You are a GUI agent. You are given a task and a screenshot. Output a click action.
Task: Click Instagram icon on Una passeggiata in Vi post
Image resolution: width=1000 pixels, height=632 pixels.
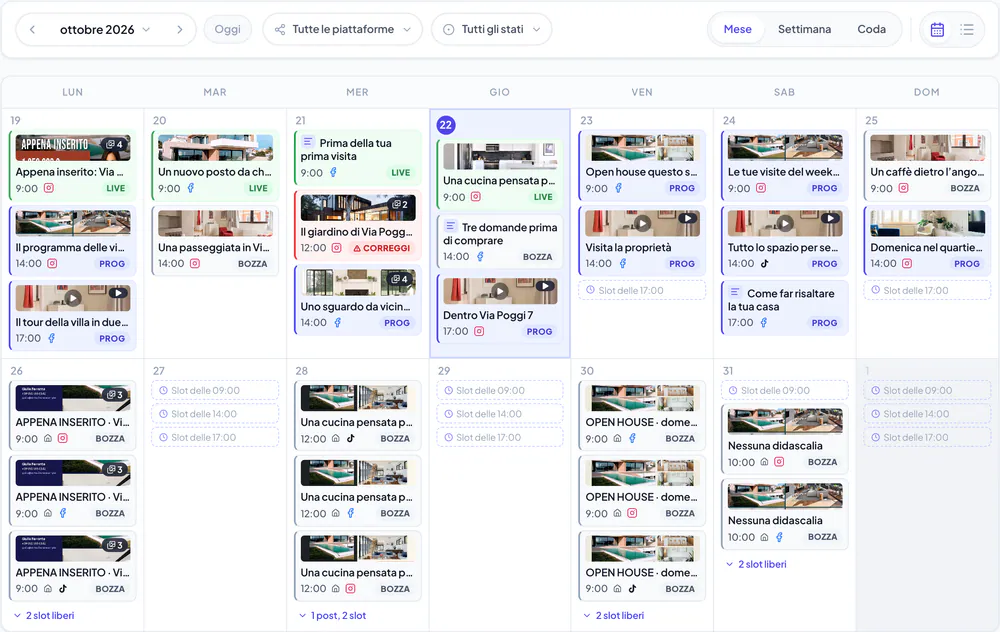tap(195, 263)
